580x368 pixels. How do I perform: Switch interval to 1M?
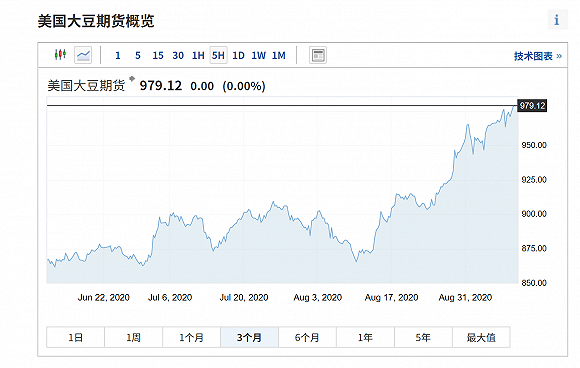279,55
